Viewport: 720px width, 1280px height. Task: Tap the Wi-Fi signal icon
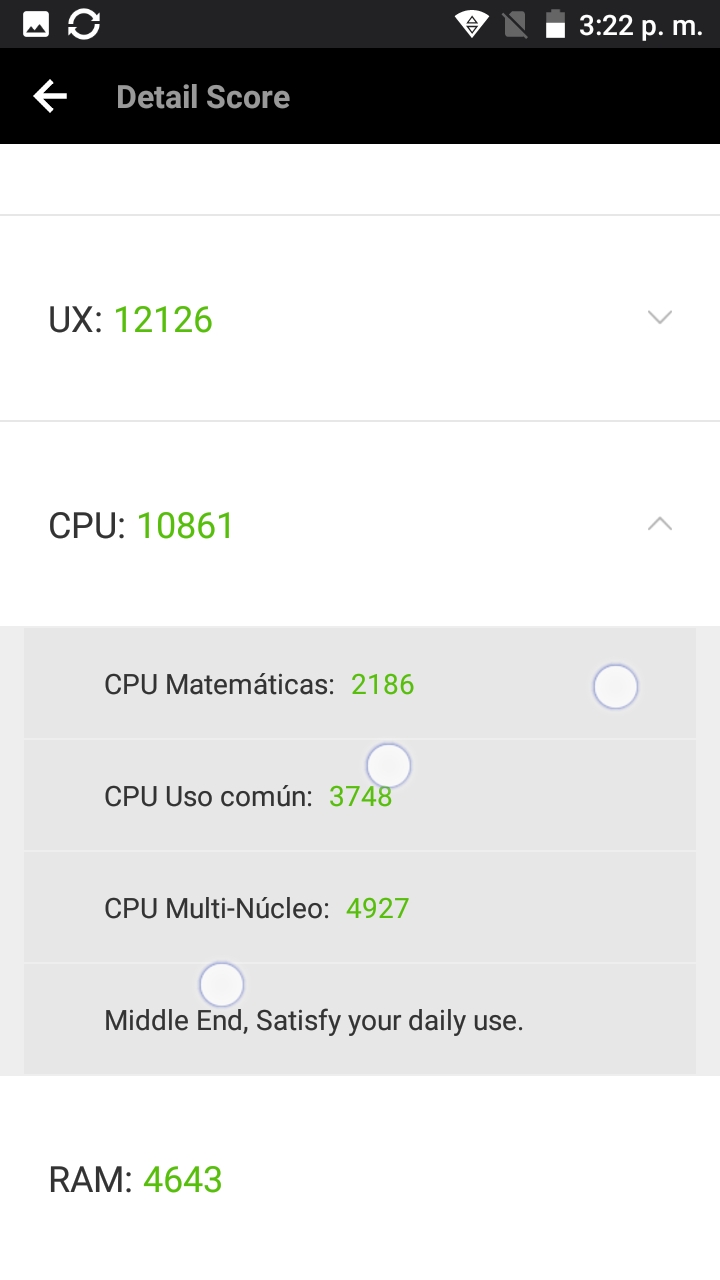tap(471, 24)
